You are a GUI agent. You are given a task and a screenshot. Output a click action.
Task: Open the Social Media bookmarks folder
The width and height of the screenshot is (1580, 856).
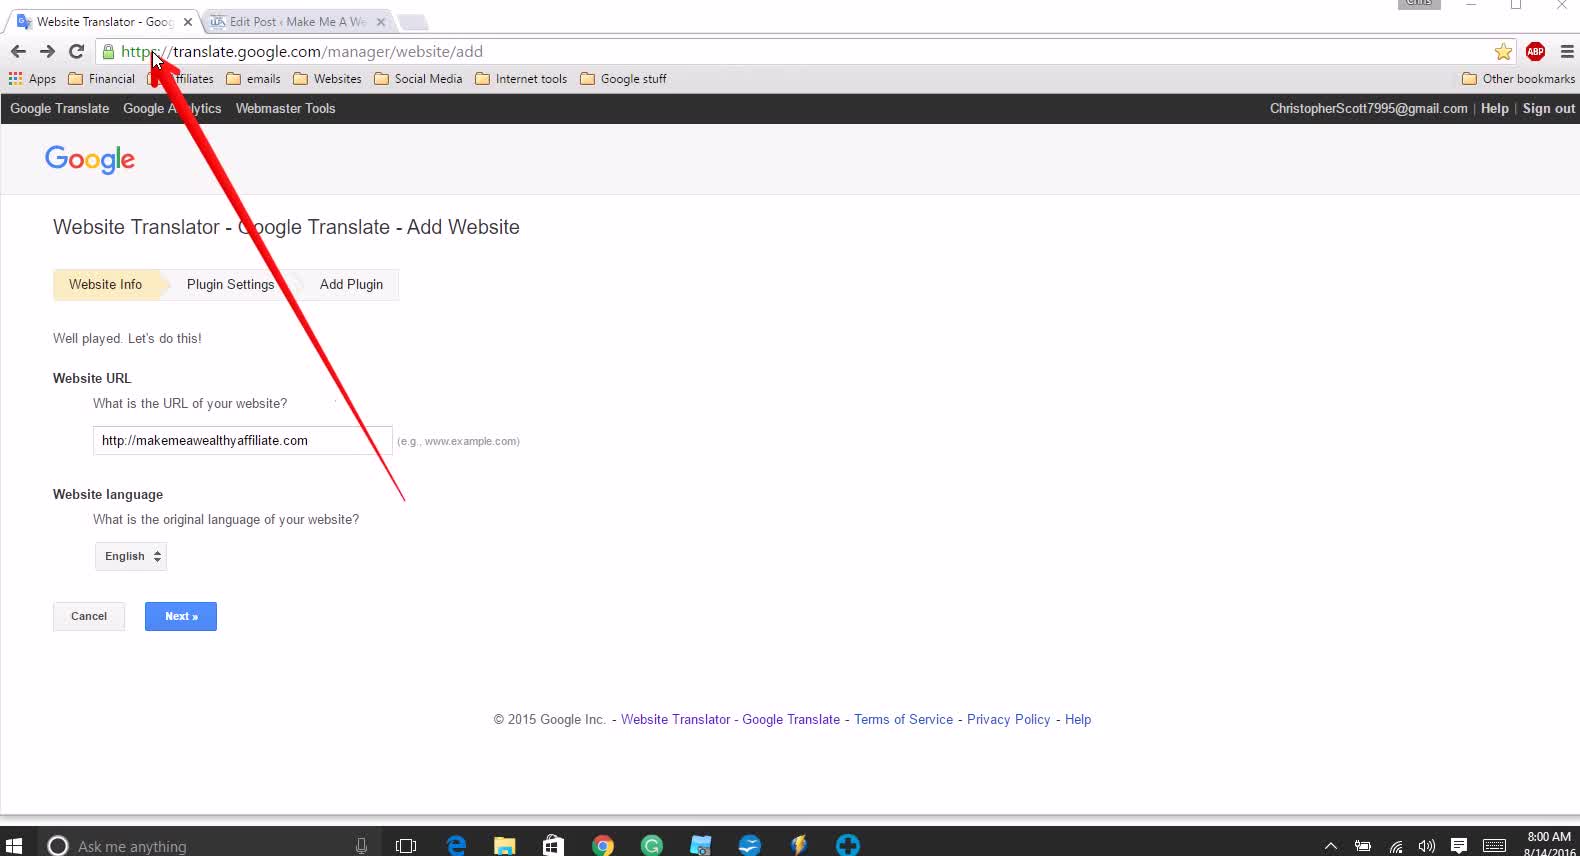[418, 78]
